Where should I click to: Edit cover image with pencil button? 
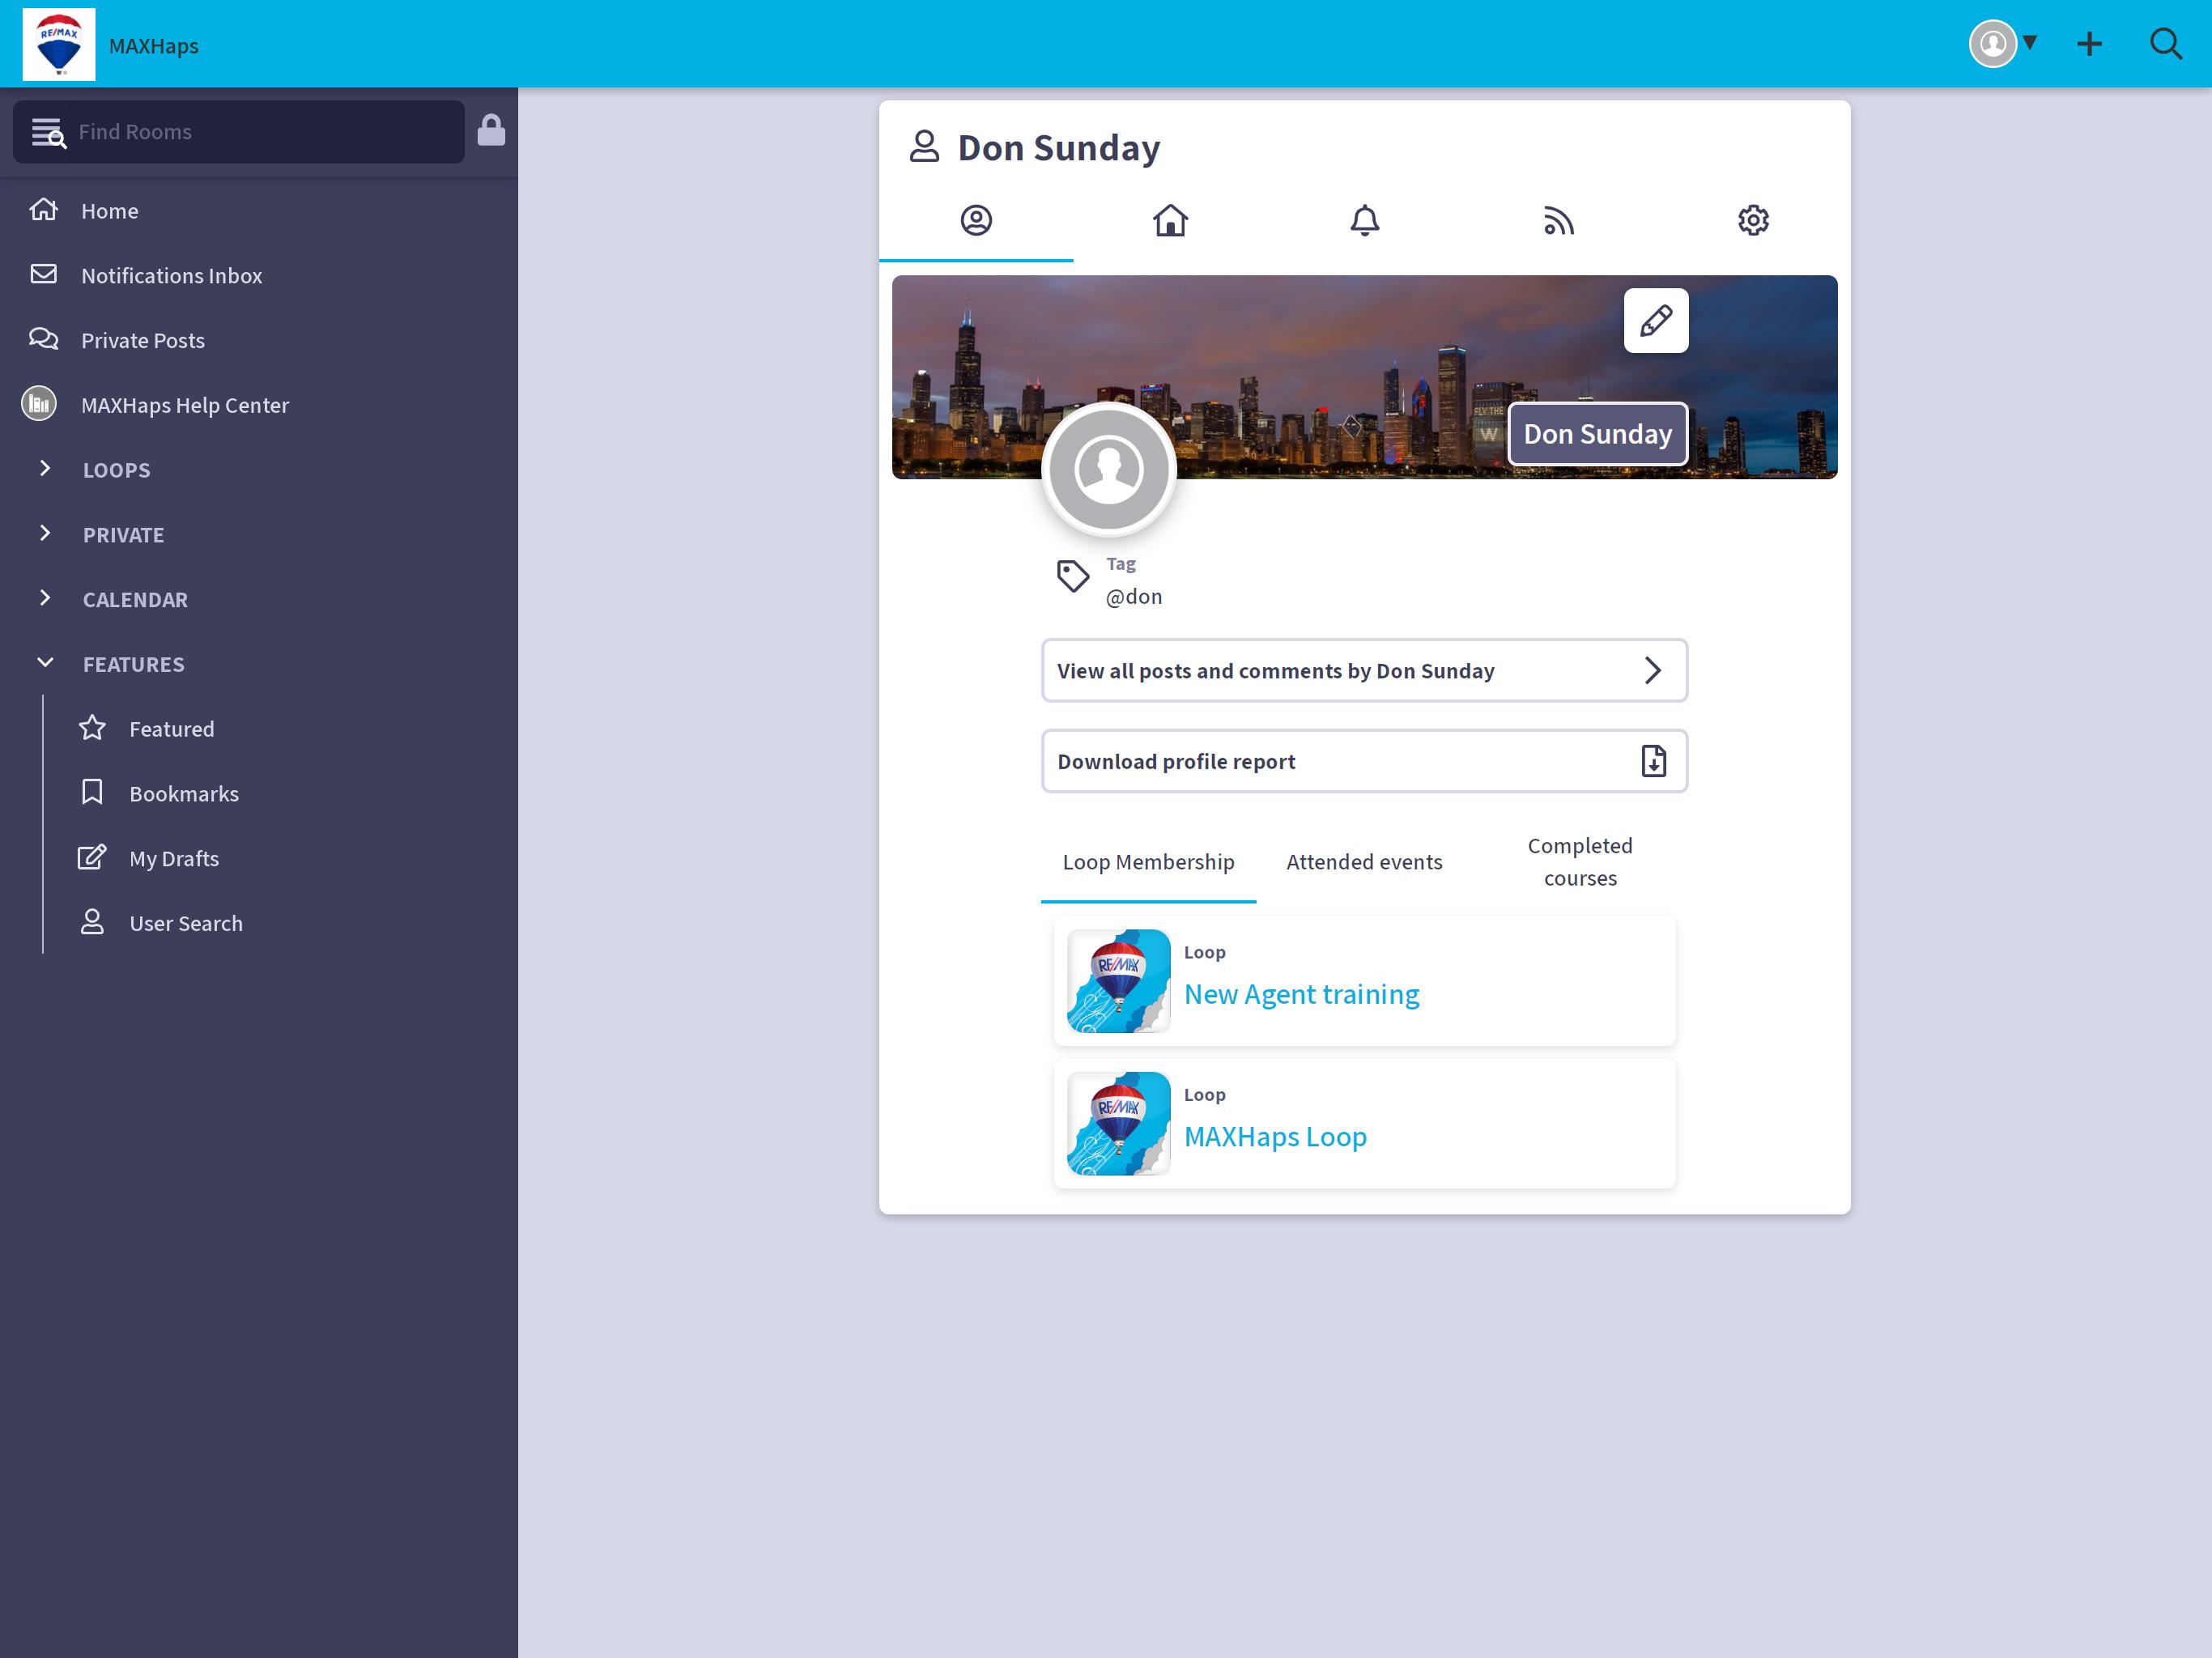(x=1656, y=321)
